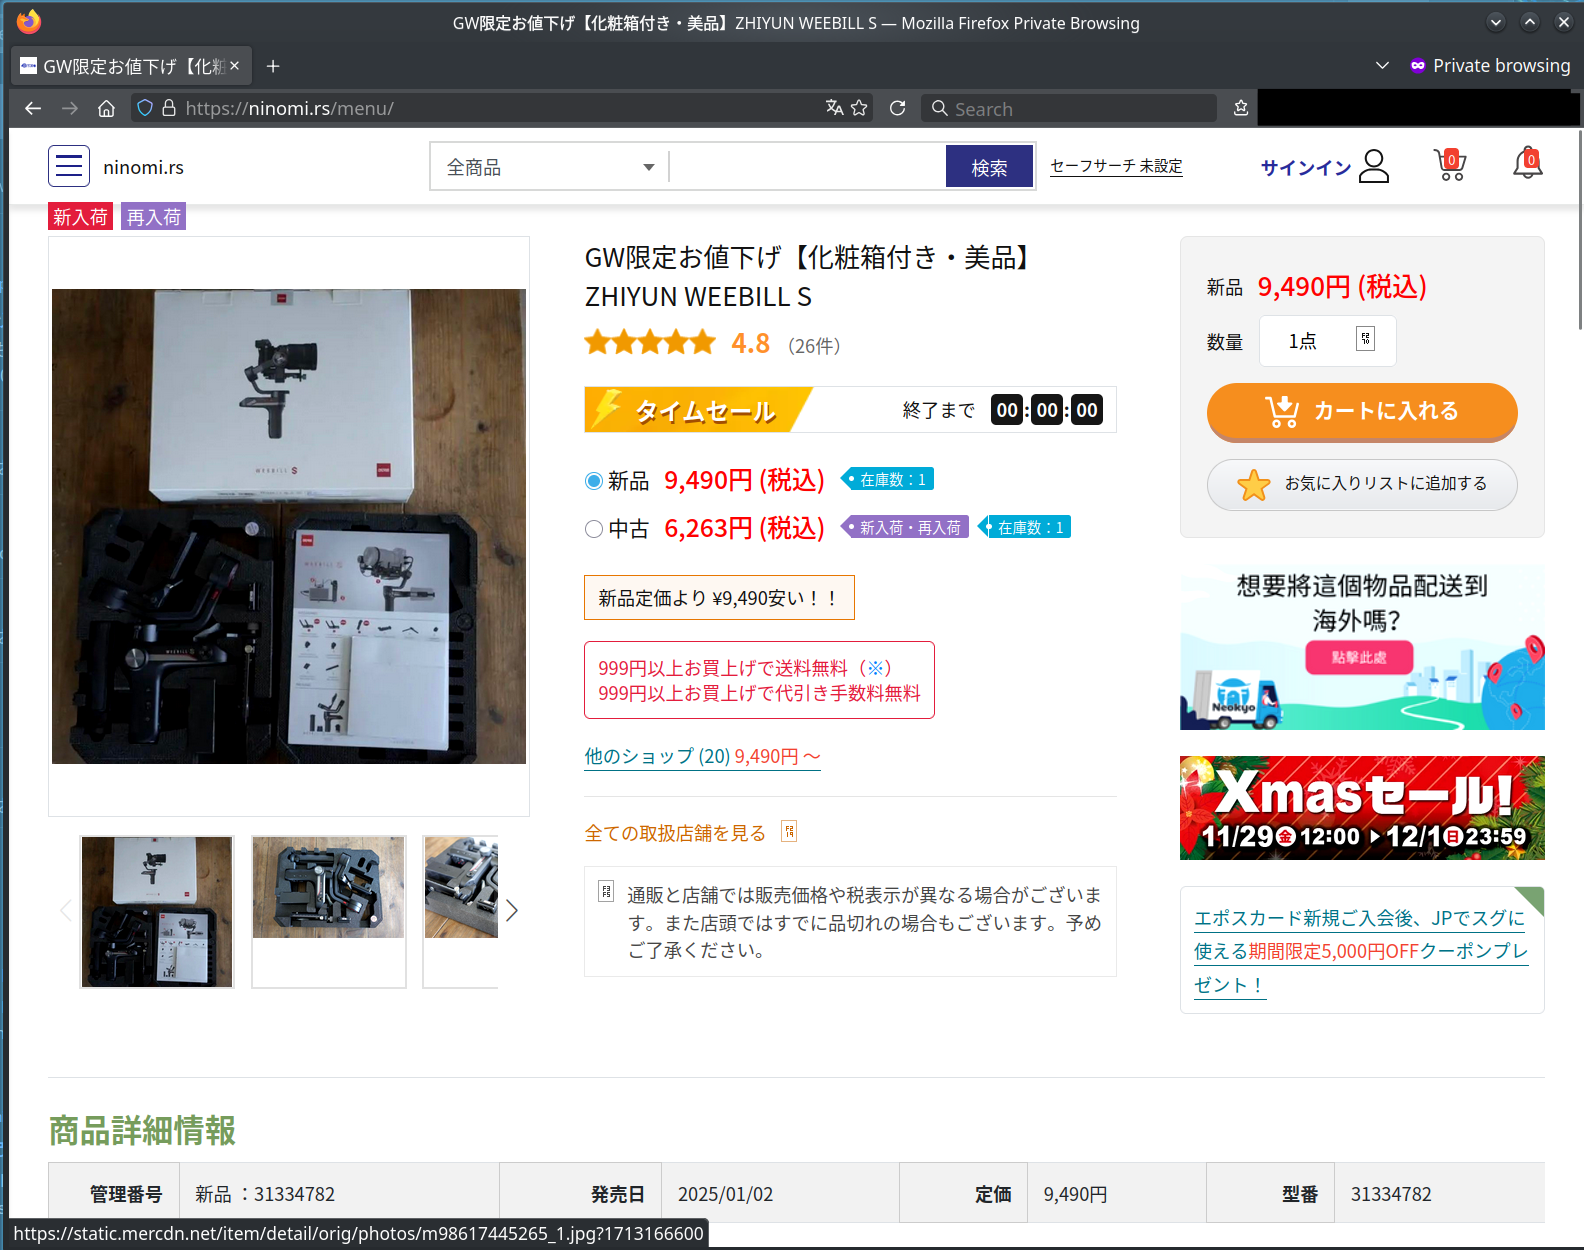The image size is (1584, 1250).
Task: Open the 全ての取扱店舗を見る link
Action: (x=675, y=832)
